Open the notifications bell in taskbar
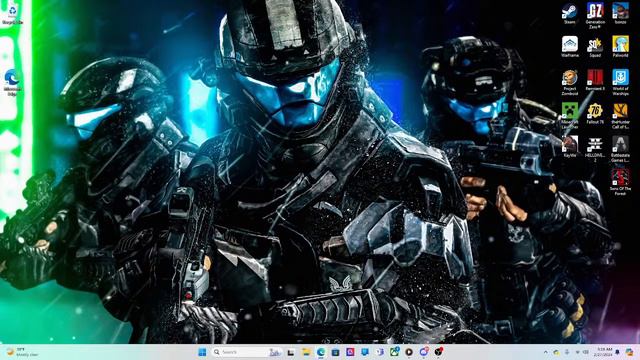This screenshot has height=360, width=640. (x=618, y=352)
